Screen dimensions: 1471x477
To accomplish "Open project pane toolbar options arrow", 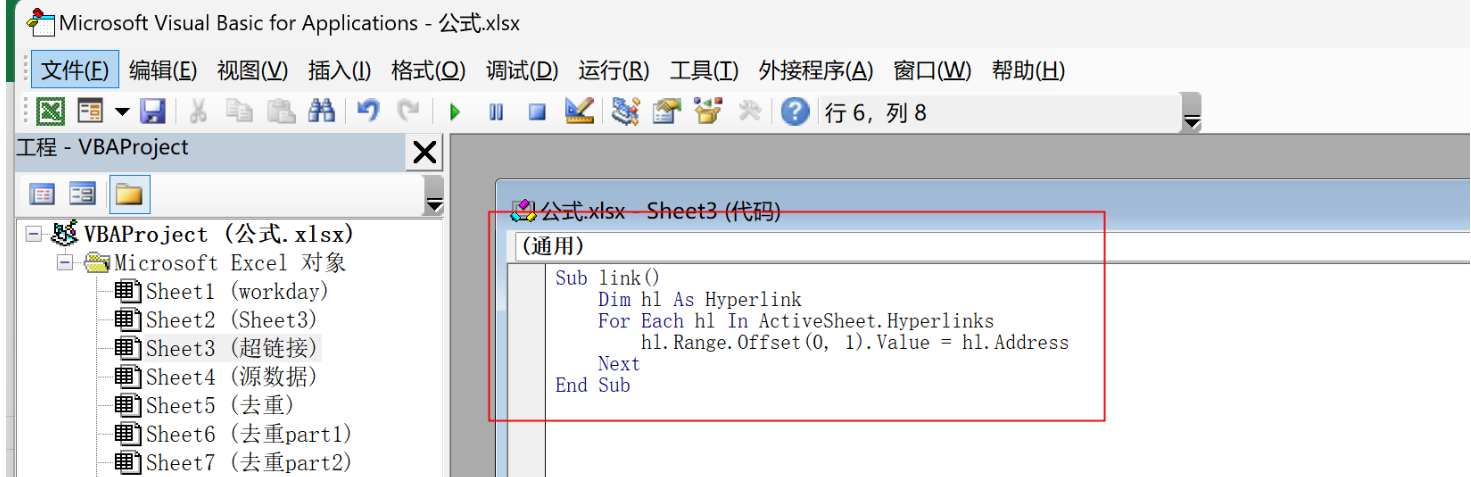I will 433,195.
